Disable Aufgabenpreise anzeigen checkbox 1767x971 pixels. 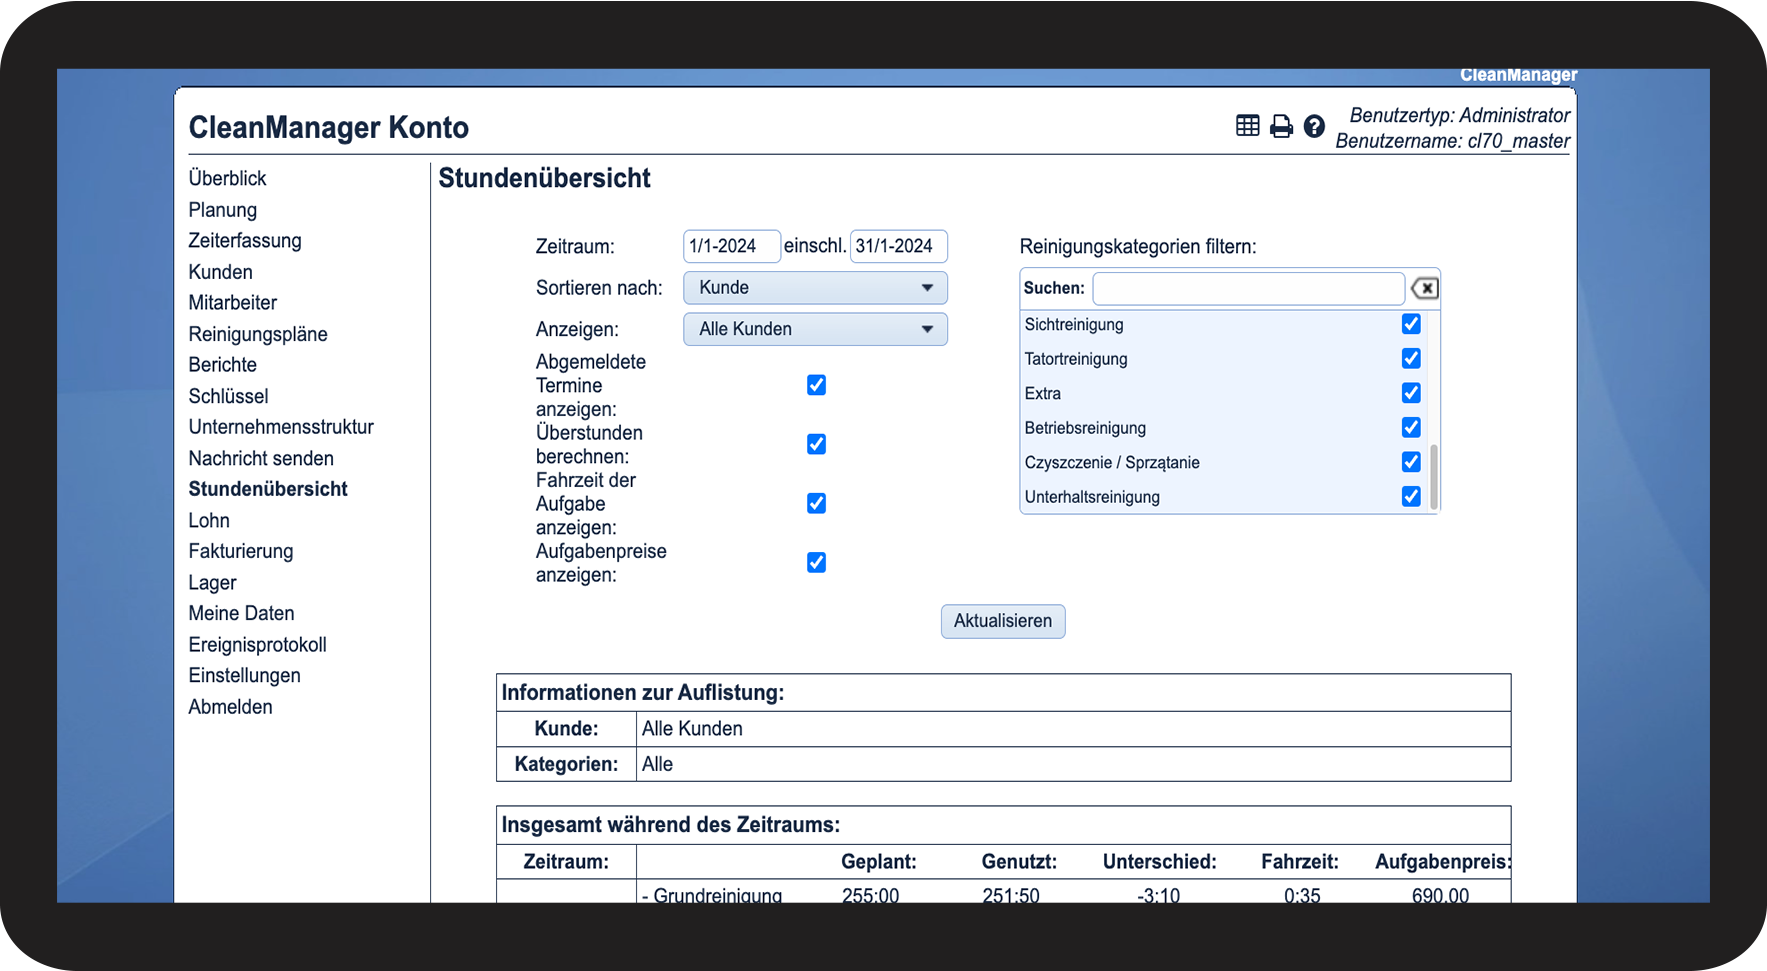(816, 562)
